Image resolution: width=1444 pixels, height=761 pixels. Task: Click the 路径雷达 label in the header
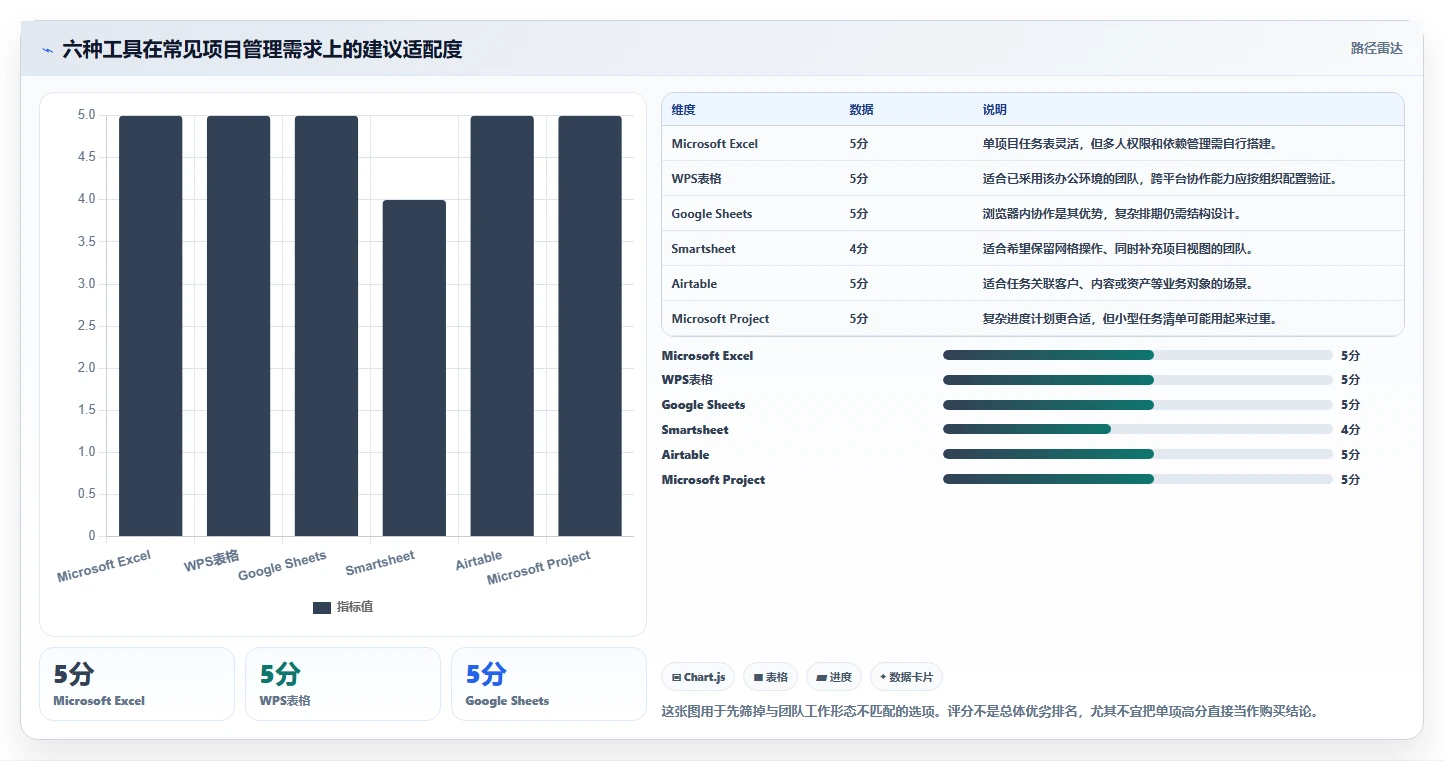(1377, 48)
